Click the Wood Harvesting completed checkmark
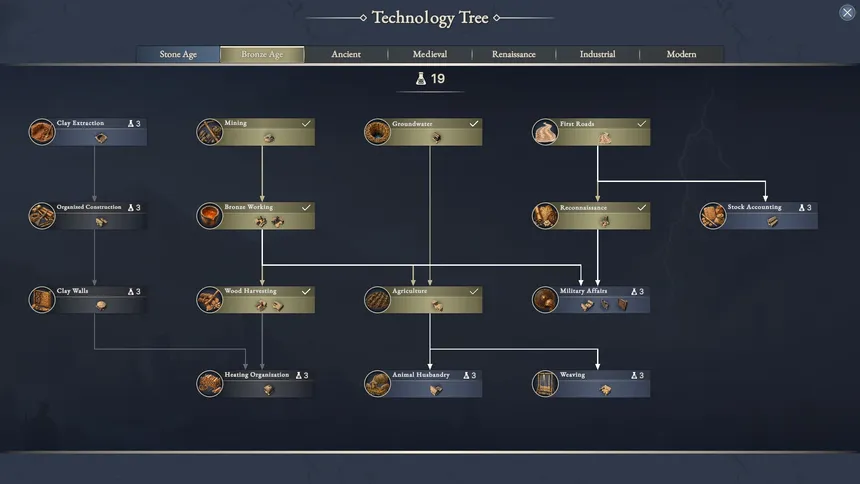 [x=306, y=291]
